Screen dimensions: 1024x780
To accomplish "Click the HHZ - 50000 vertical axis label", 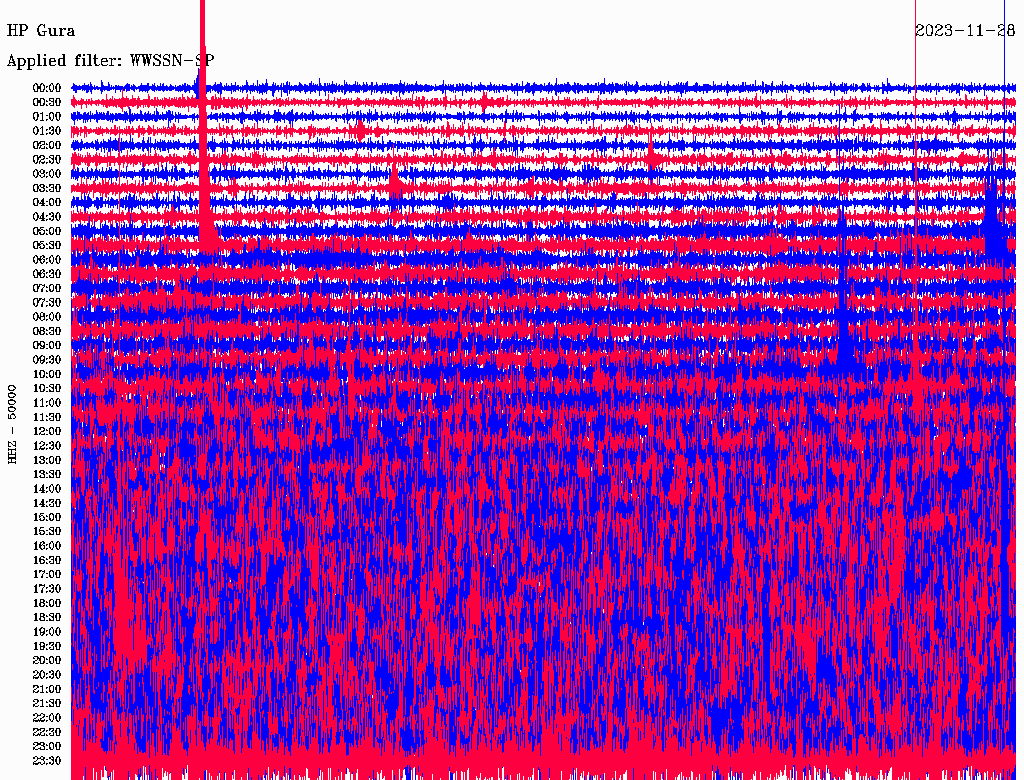I will 14,423.
